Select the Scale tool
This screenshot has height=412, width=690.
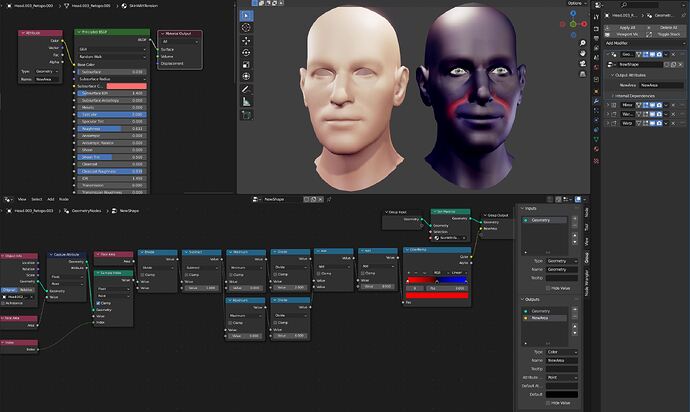pyautogui.click(x=246, y=65)
